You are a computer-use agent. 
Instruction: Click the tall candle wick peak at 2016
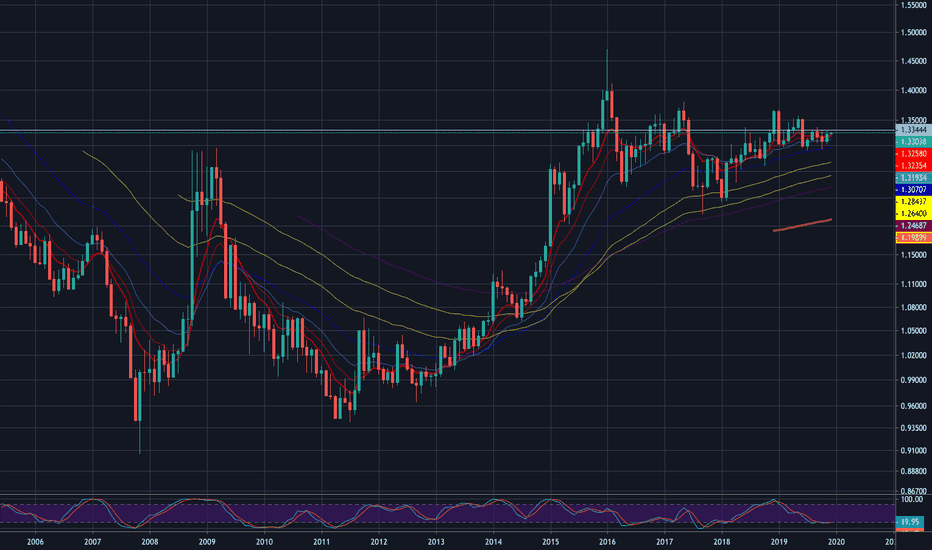tap(607, 52)
